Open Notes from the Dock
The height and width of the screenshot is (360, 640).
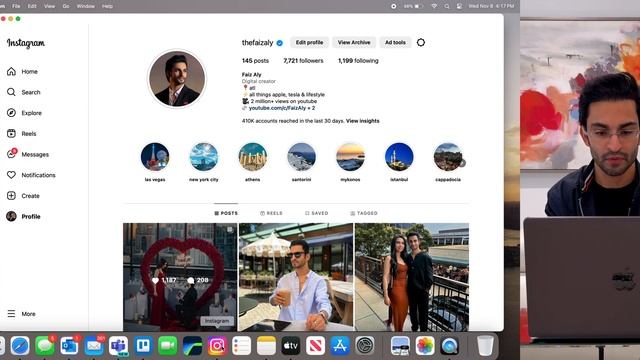point(266,346)
